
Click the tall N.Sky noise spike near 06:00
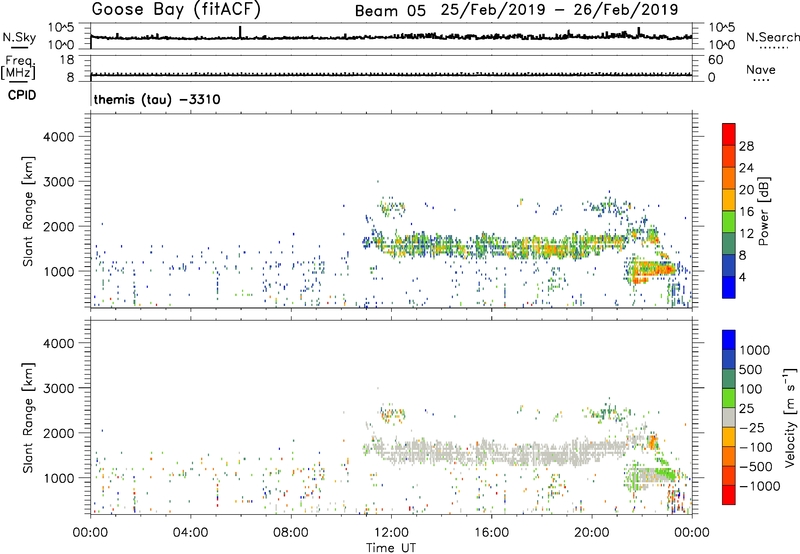240,32
